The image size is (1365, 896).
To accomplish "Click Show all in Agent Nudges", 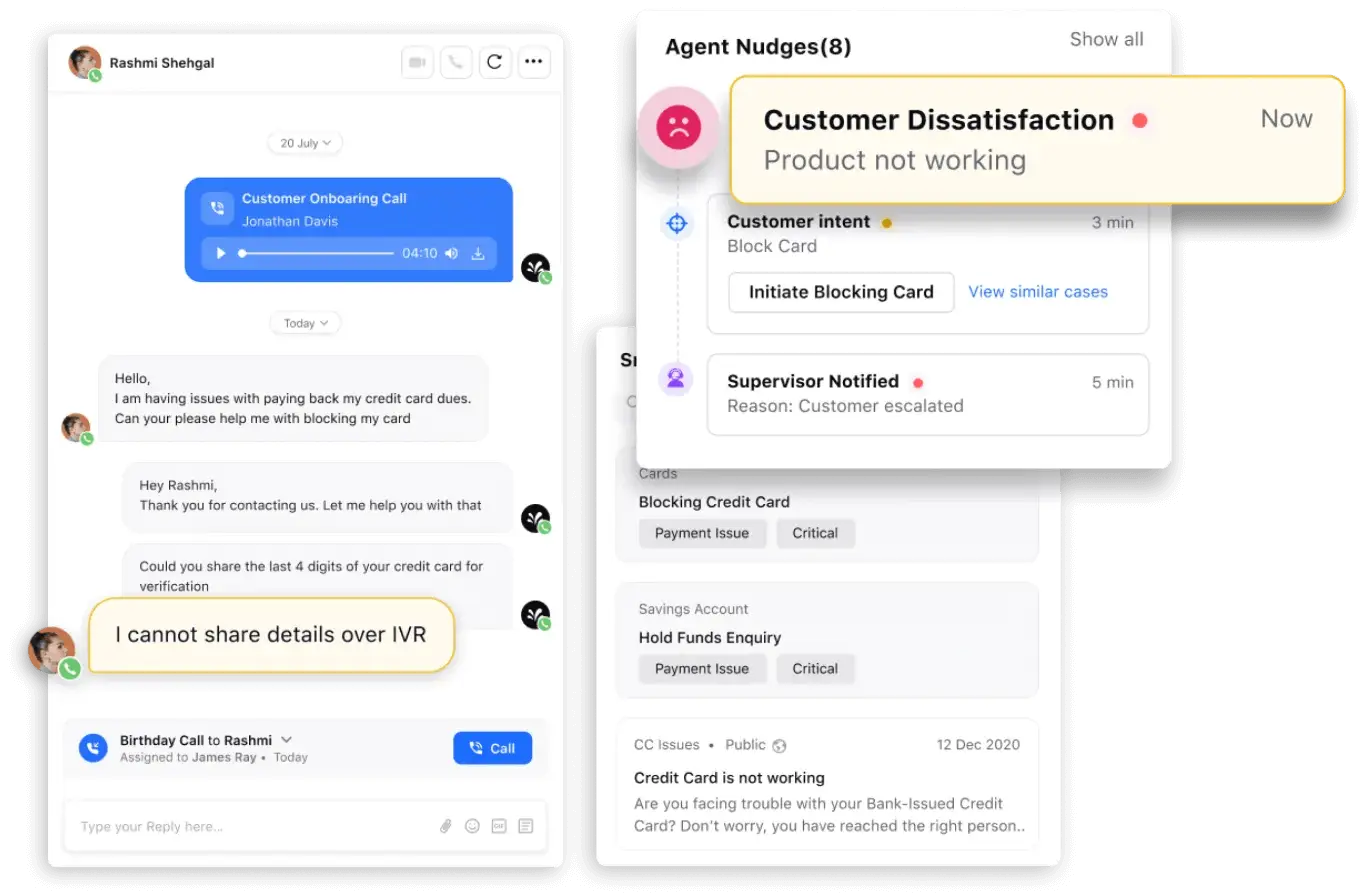I will point(1106,39).
